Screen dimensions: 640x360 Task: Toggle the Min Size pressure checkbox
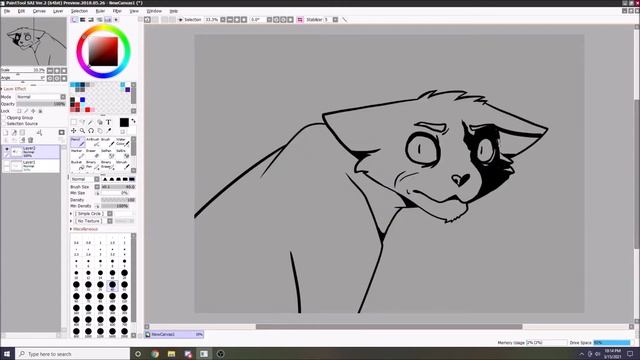click(97, 193)
